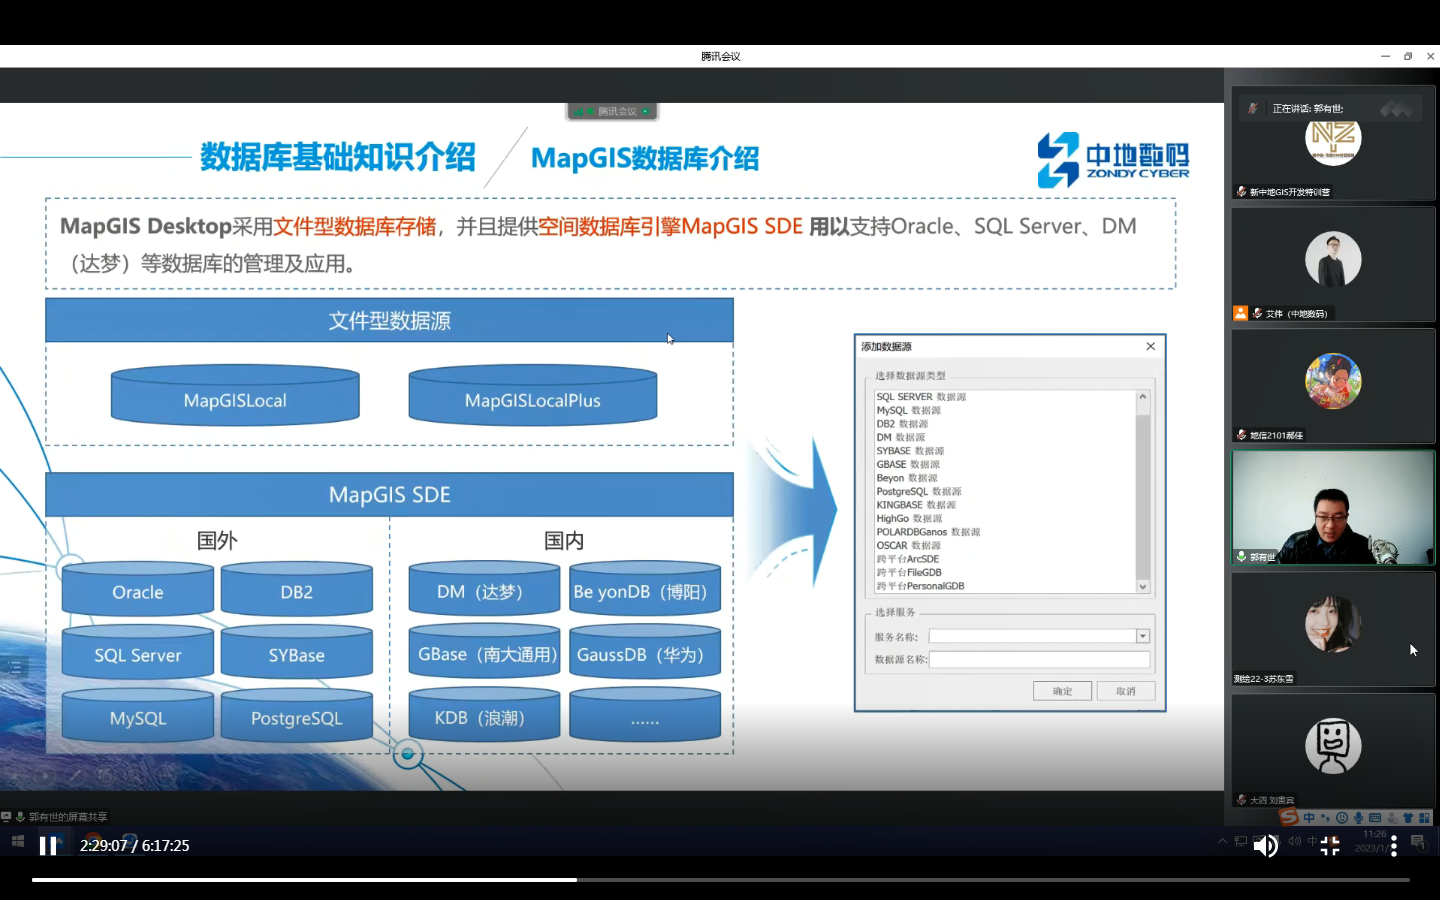Click the Sogou input S logo

click(1290, 818)
